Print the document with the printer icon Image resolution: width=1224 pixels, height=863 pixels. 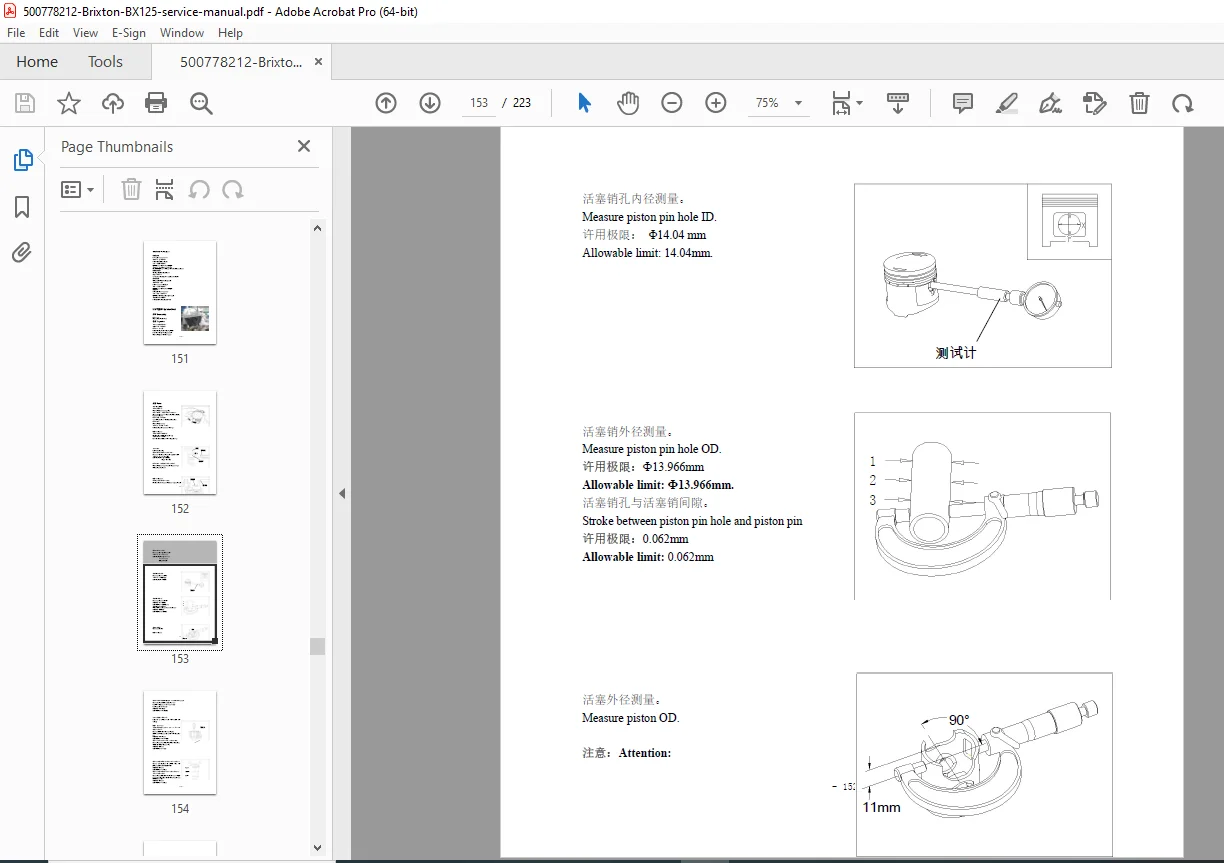point(156,103)
